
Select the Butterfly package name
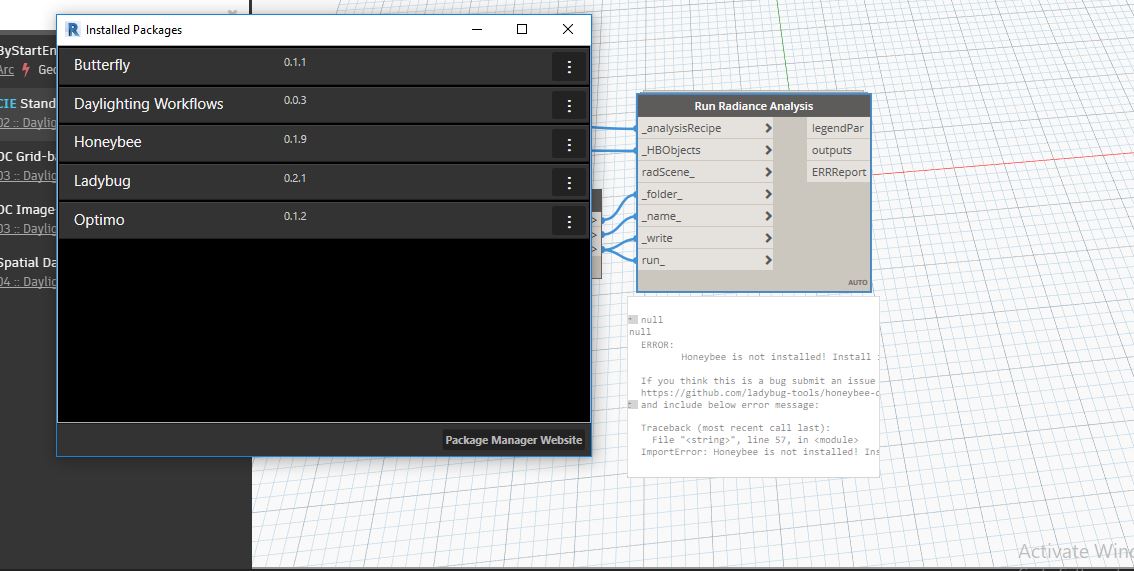pos(102,65)
